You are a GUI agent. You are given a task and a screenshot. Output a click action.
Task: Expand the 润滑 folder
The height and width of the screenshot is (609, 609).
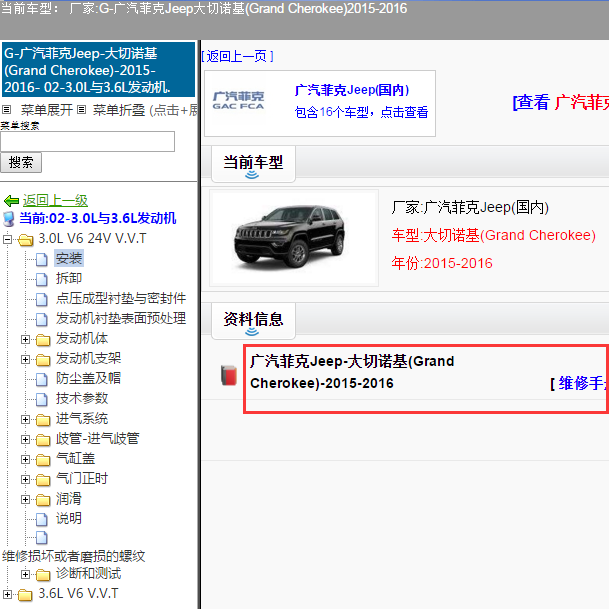(25, 500)
